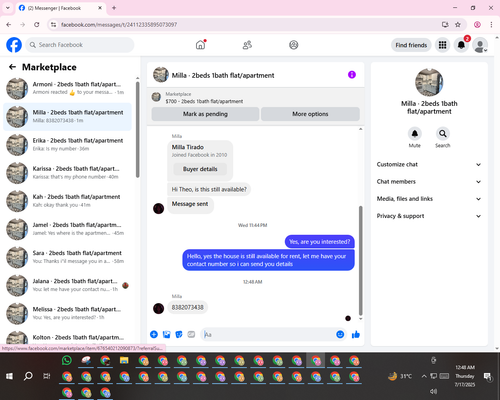Open the Erika conversation
Viewport: 500px width, 400px height.
click(67, 145)
